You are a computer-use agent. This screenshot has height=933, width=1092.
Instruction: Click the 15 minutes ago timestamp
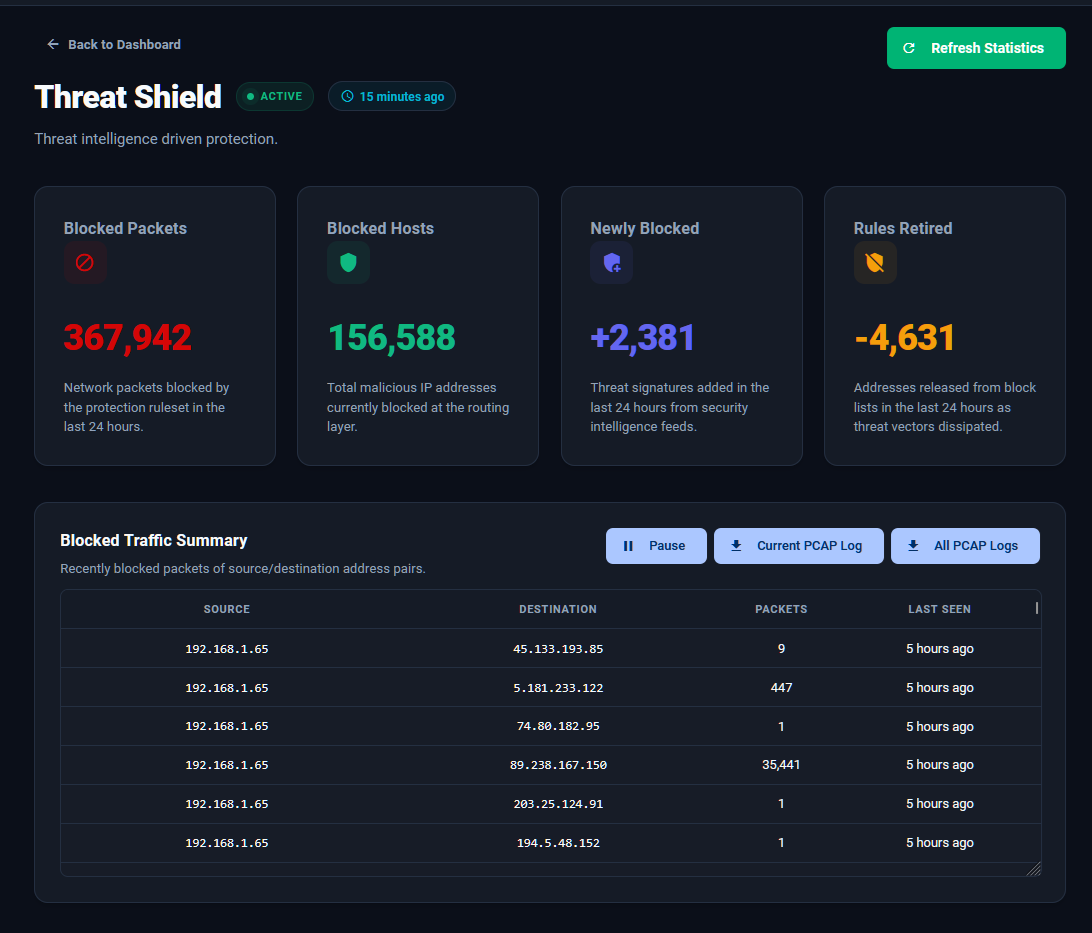tap(391, 96)
